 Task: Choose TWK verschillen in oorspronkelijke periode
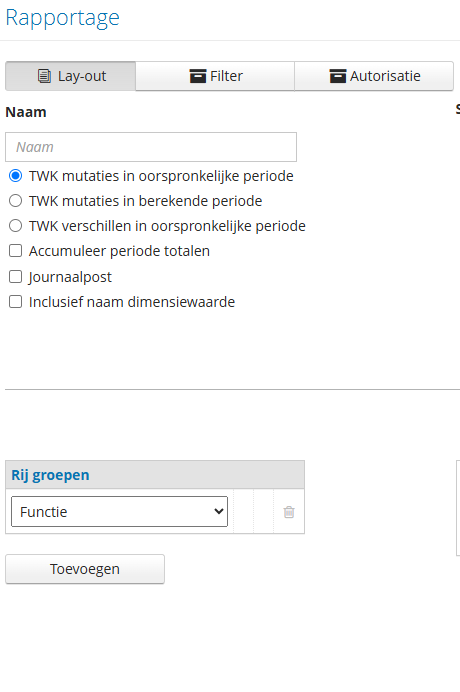point(15,226)
